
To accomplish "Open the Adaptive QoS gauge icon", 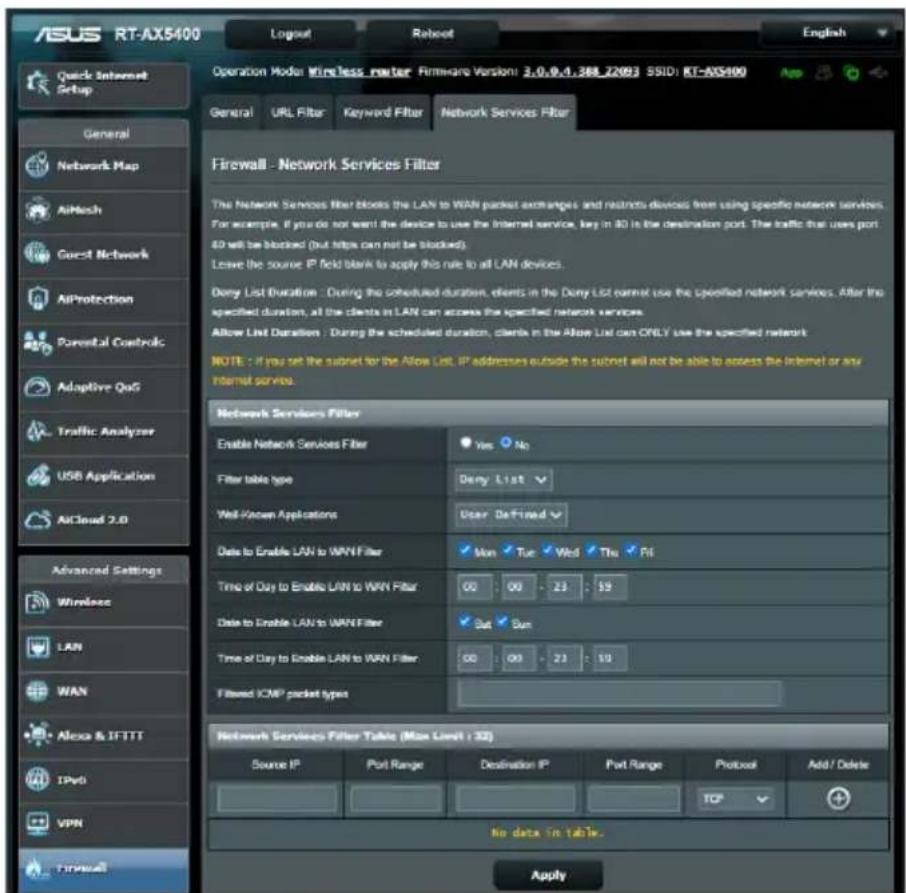I will point(38,387).
